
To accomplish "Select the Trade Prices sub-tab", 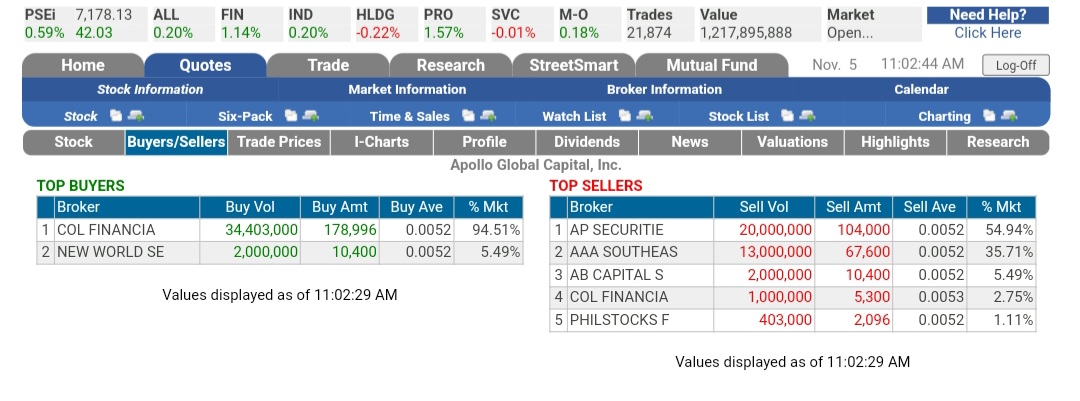I will pos(279,142).
